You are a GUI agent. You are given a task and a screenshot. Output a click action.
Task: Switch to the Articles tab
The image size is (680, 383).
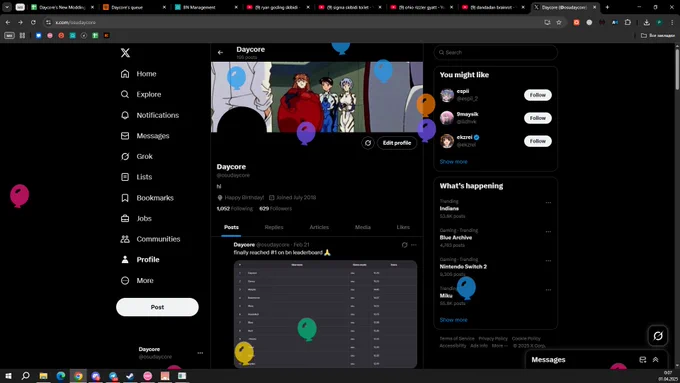tap(319, 227)
